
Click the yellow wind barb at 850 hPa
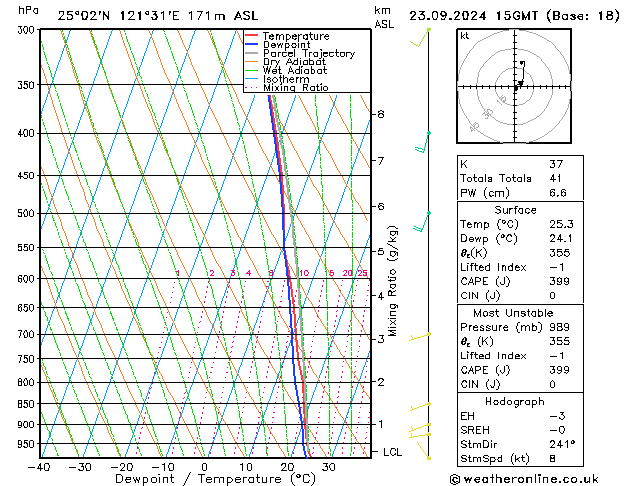(420, 407)
